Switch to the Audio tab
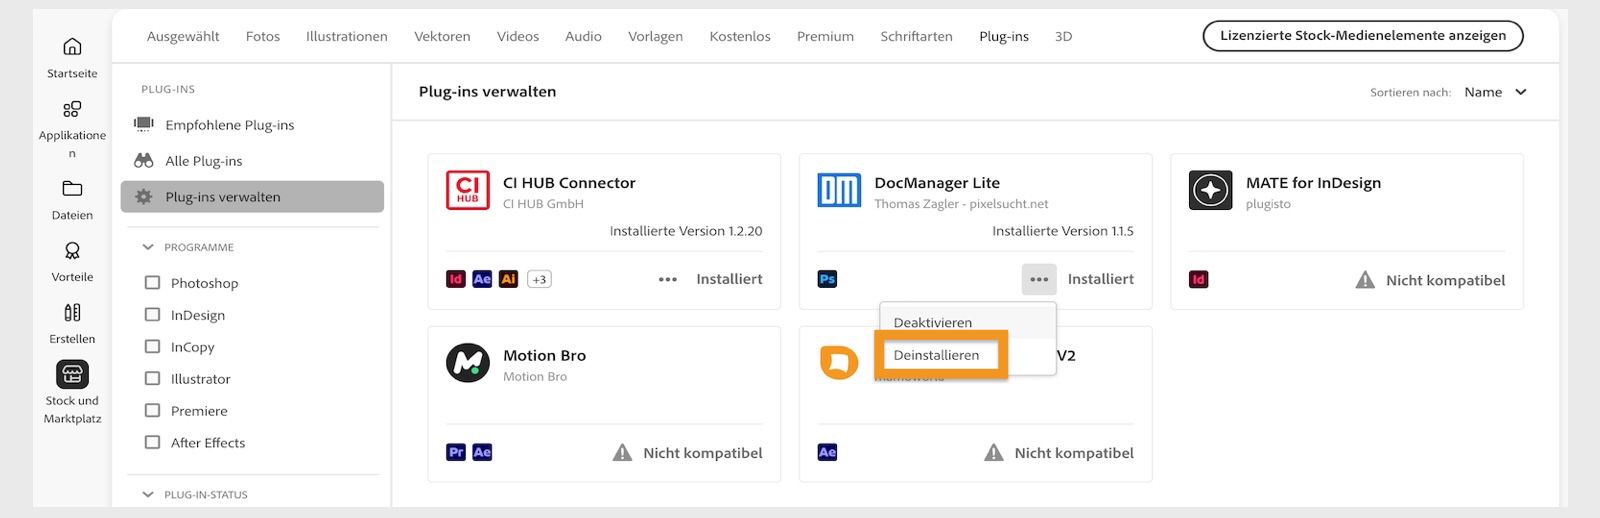The height and width of the screenshot is (518, 1600). pyautogui.click(x=583, y=36)
